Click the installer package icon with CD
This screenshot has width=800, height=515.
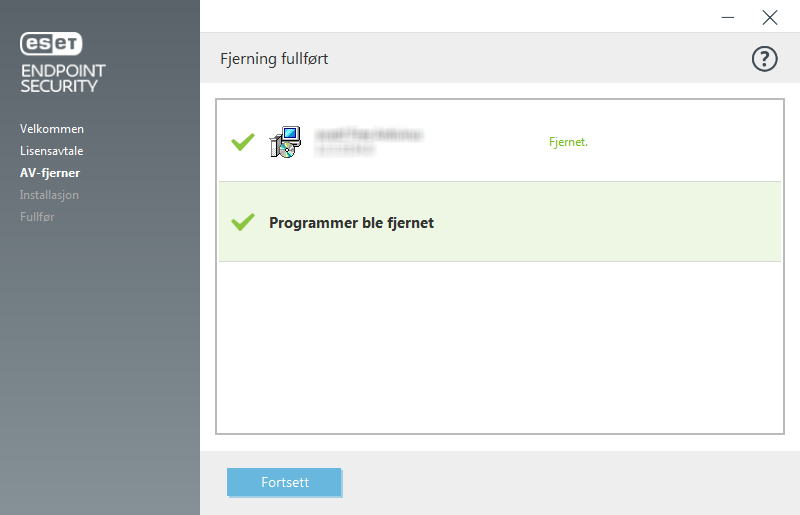pyautogui.click(x=286, y=142)
